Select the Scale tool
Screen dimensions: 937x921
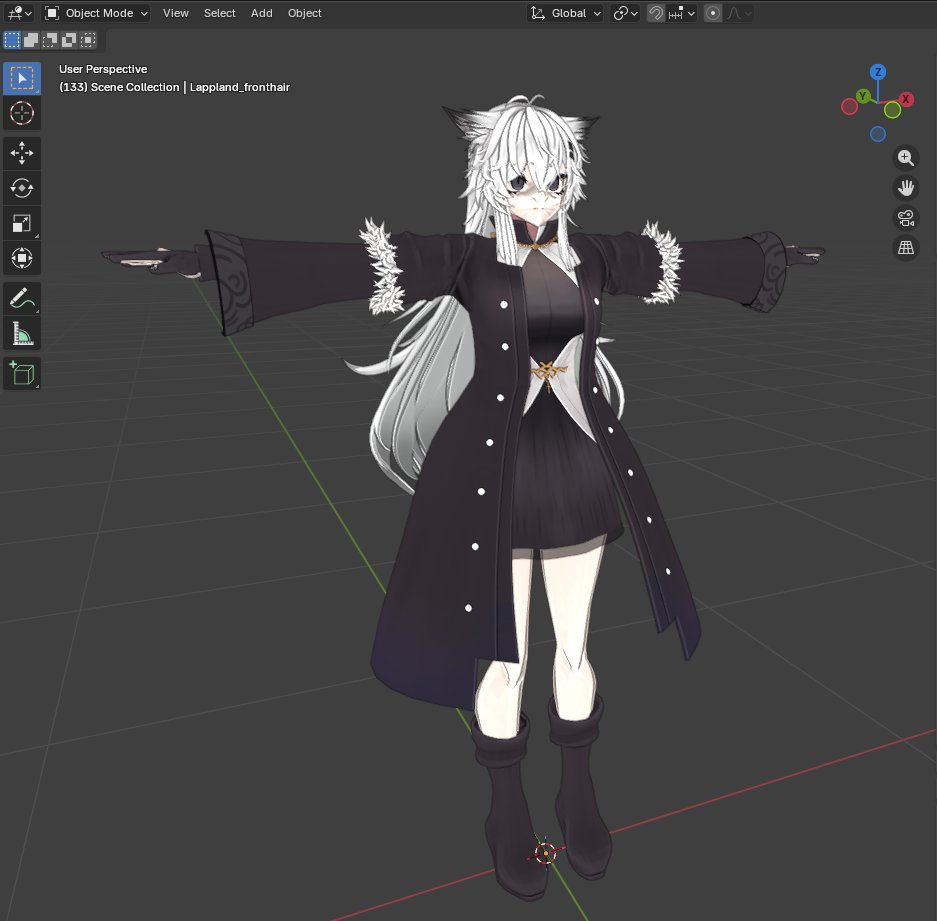[22, 224]
